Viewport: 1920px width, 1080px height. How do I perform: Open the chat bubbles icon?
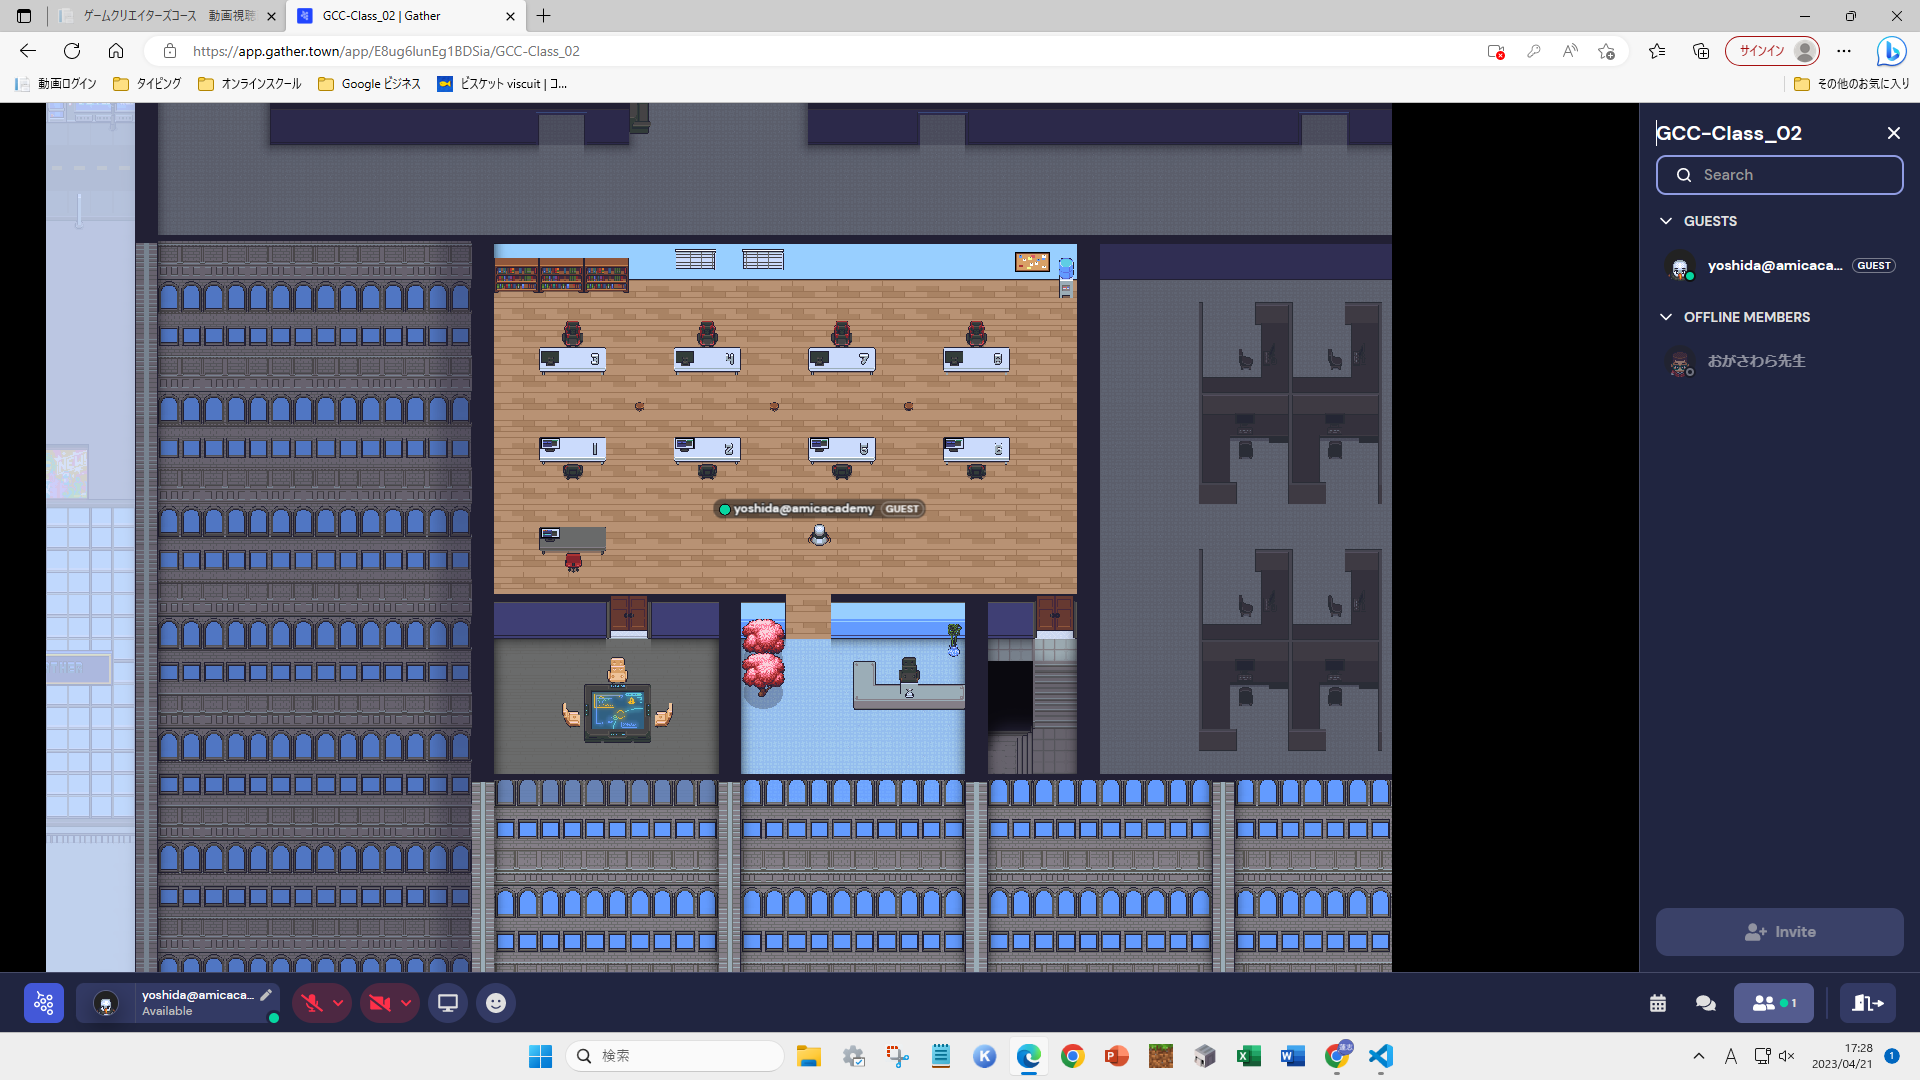[x=1706, y=1003]
